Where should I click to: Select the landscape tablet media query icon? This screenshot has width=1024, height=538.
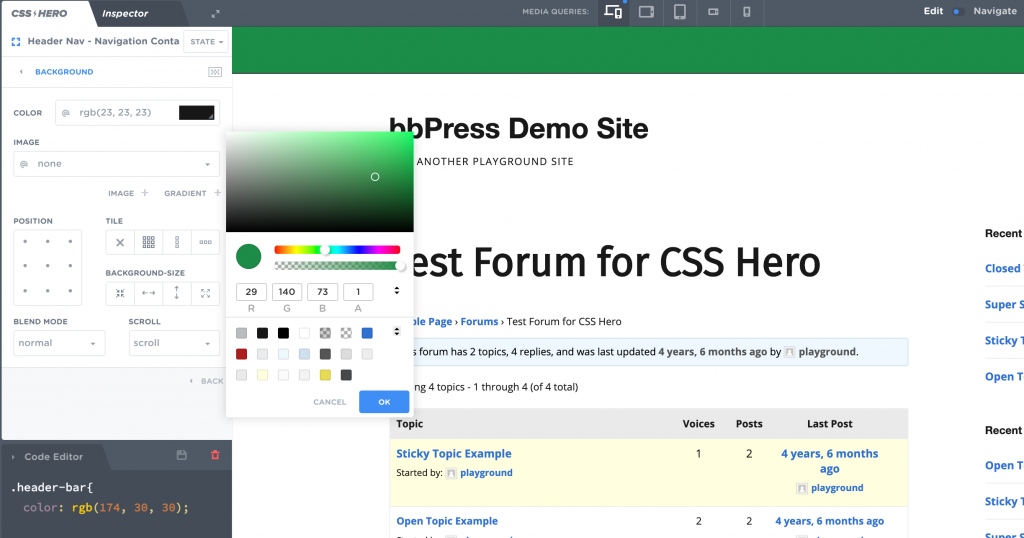[647, 12]
